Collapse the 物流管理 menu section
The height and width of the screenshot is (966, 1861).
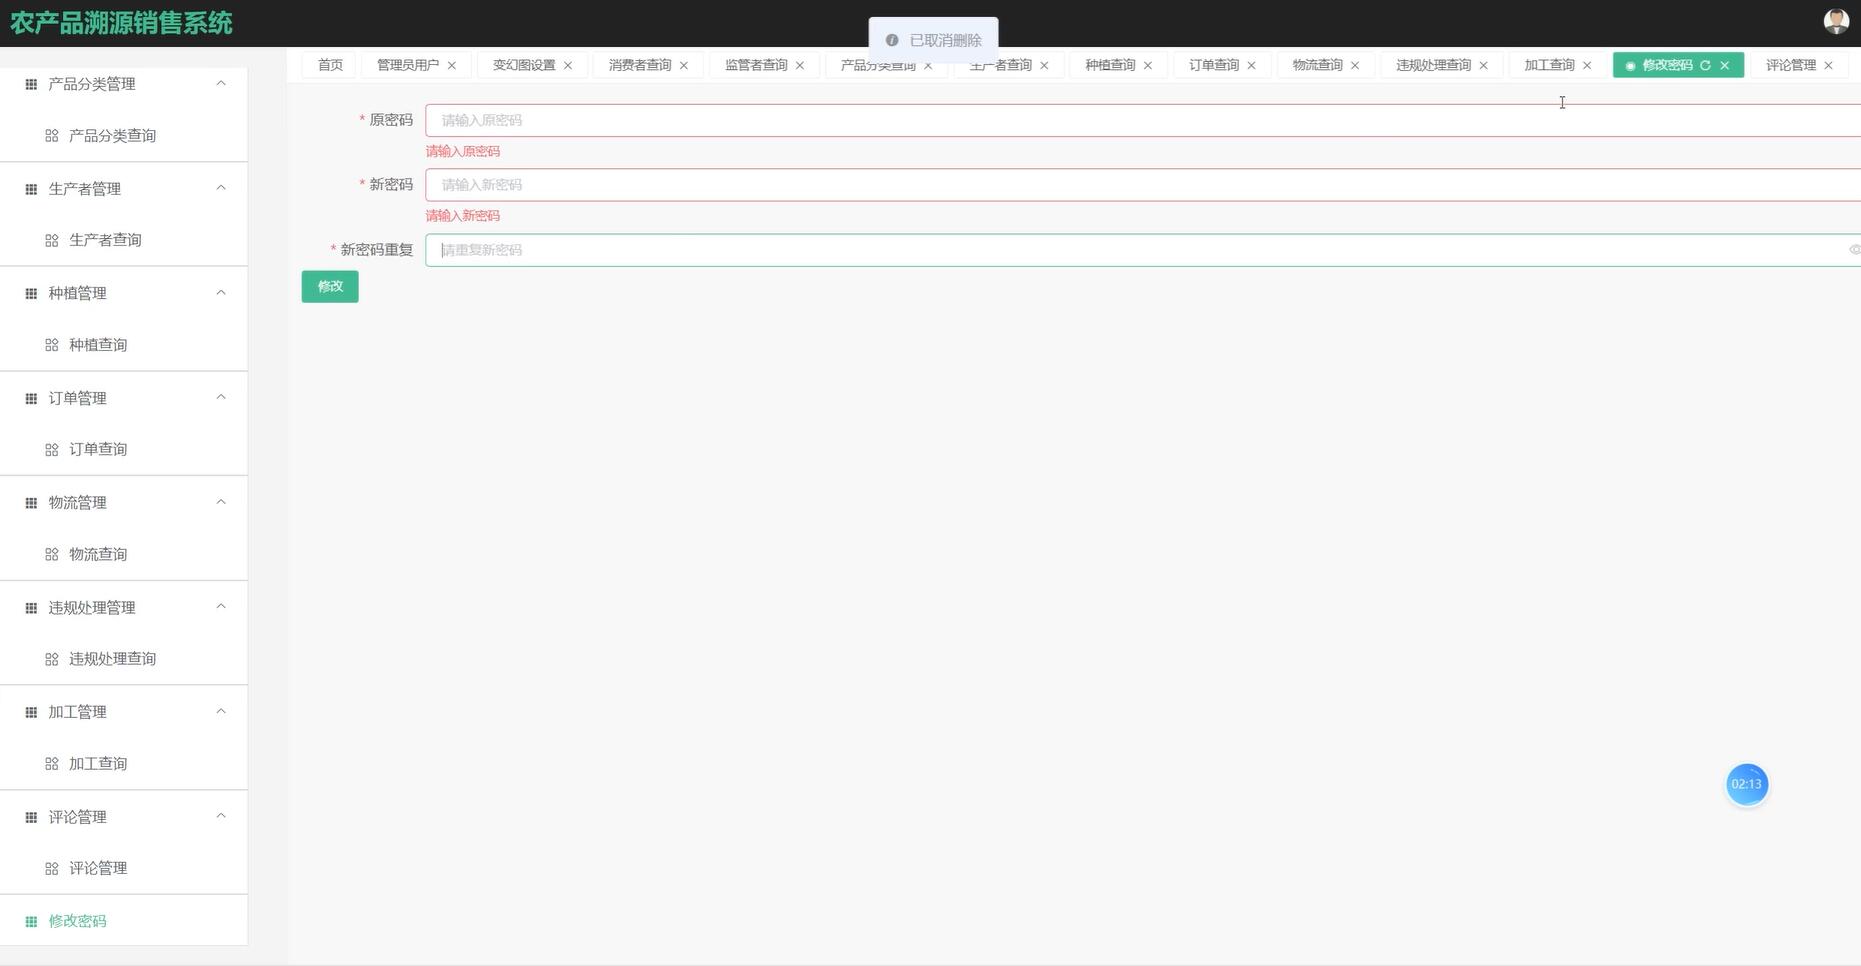click(x=221, y=502)
